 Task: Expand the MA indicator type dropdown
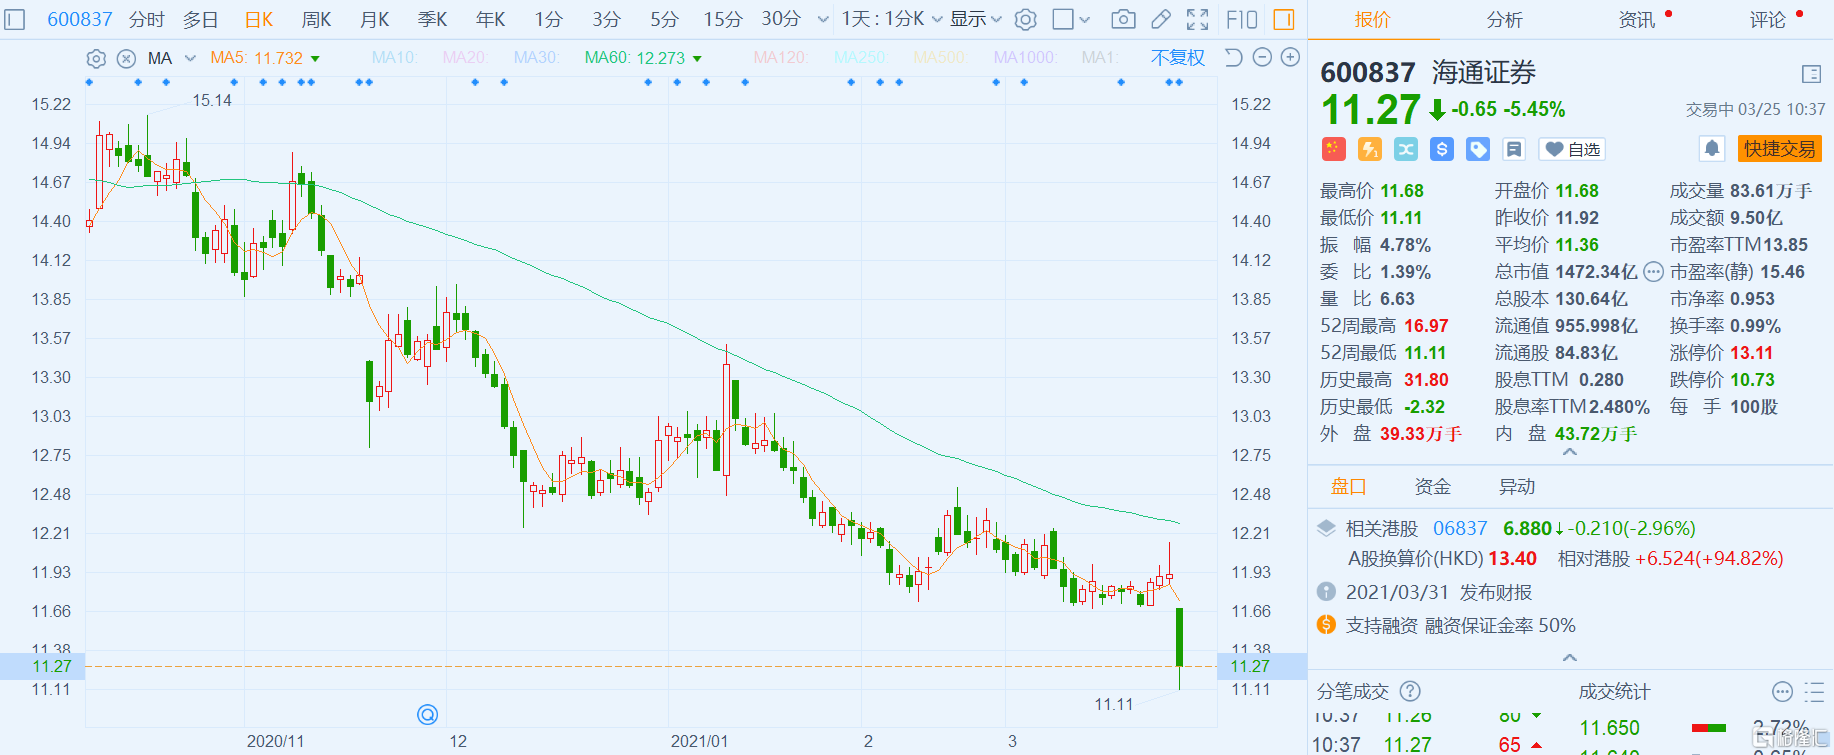(190, 58)
